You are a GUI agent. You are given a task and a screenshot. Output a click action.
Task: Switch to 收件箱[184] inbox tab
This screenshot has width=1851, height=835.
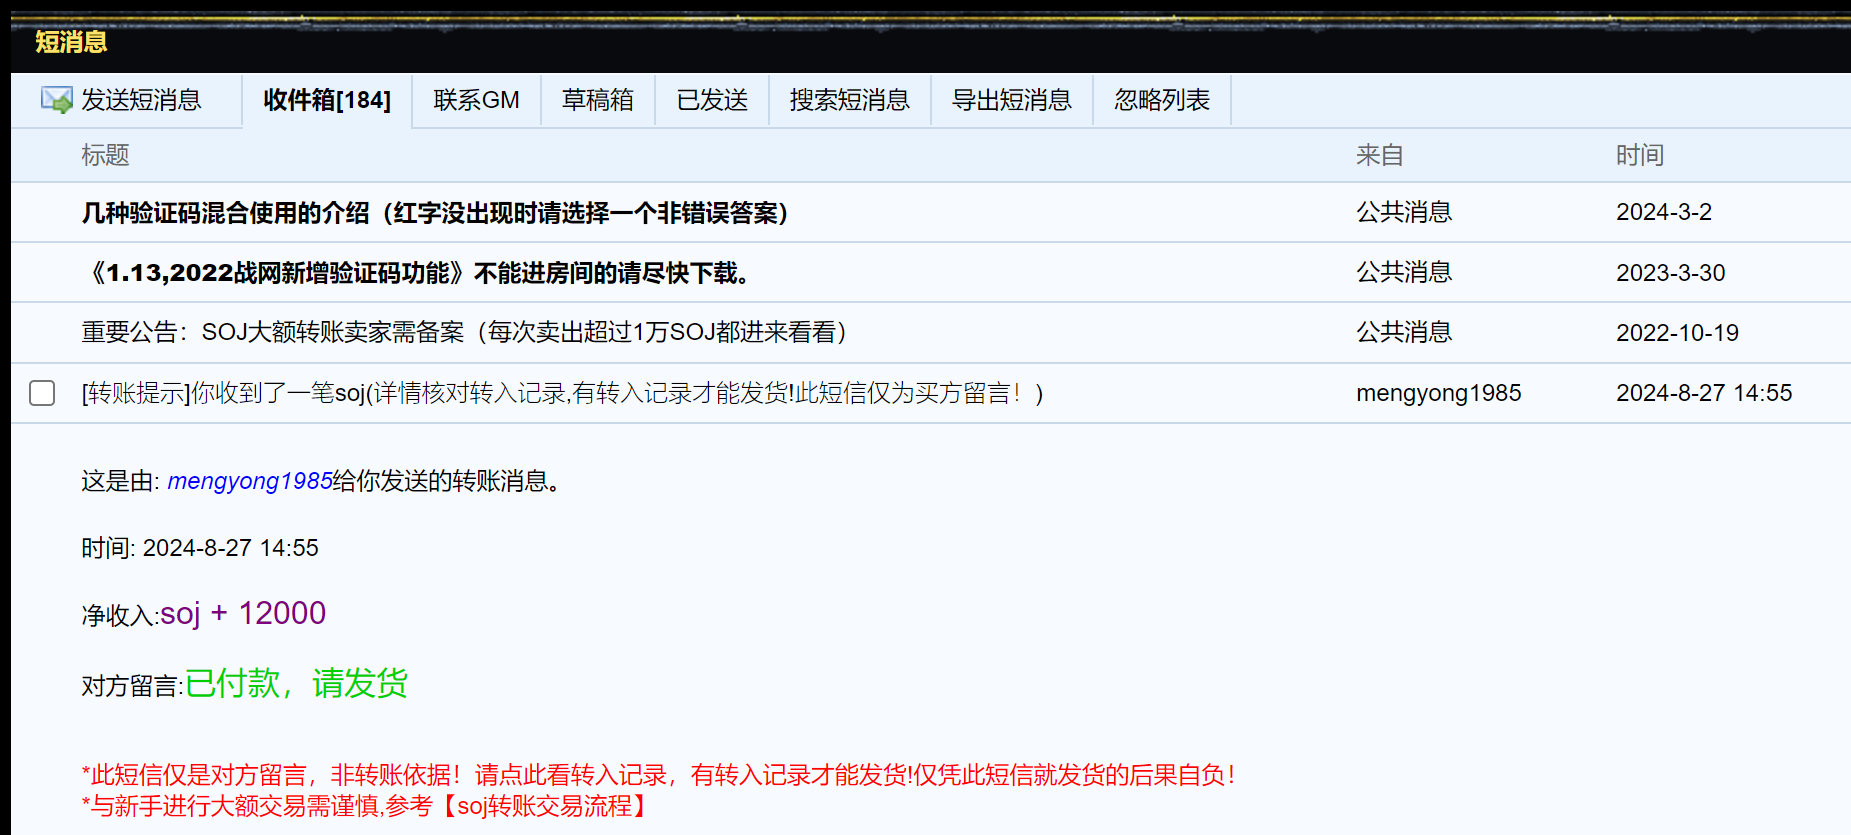point(327,100)
